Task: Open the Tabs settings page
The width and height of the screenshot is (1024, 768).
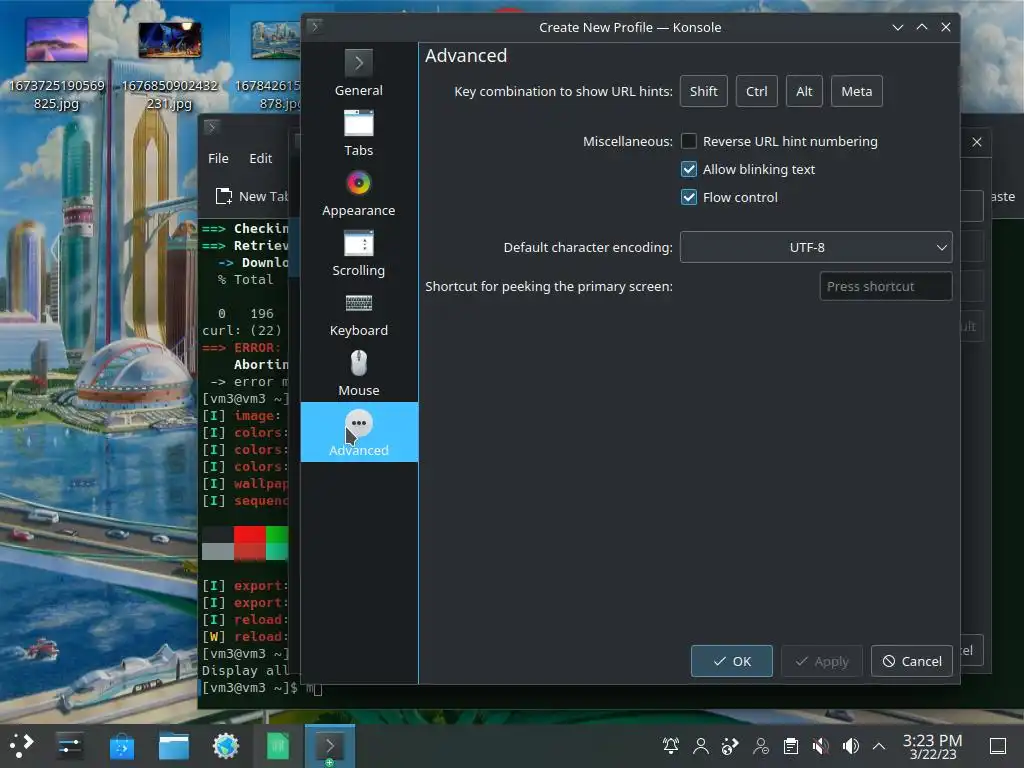Action: (359, 133)
